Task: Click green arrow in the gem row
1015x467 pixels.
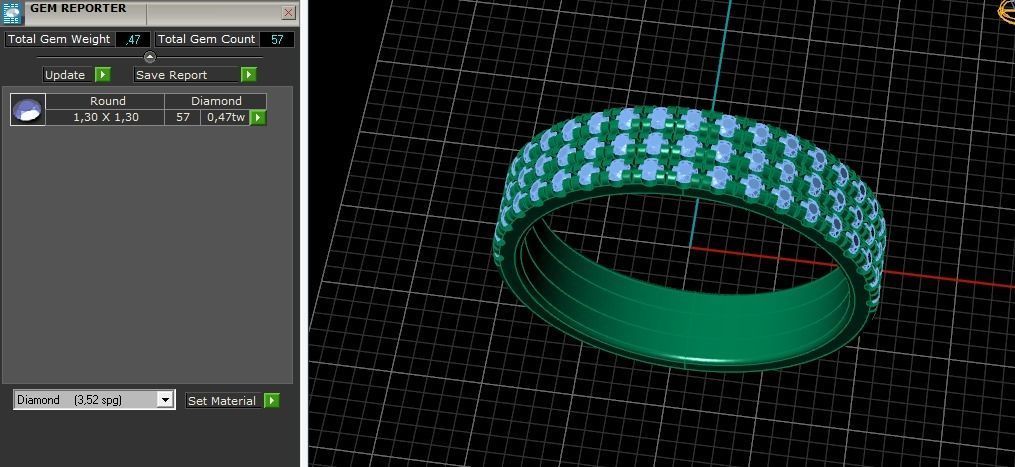Action: click(x=258, y=118)
